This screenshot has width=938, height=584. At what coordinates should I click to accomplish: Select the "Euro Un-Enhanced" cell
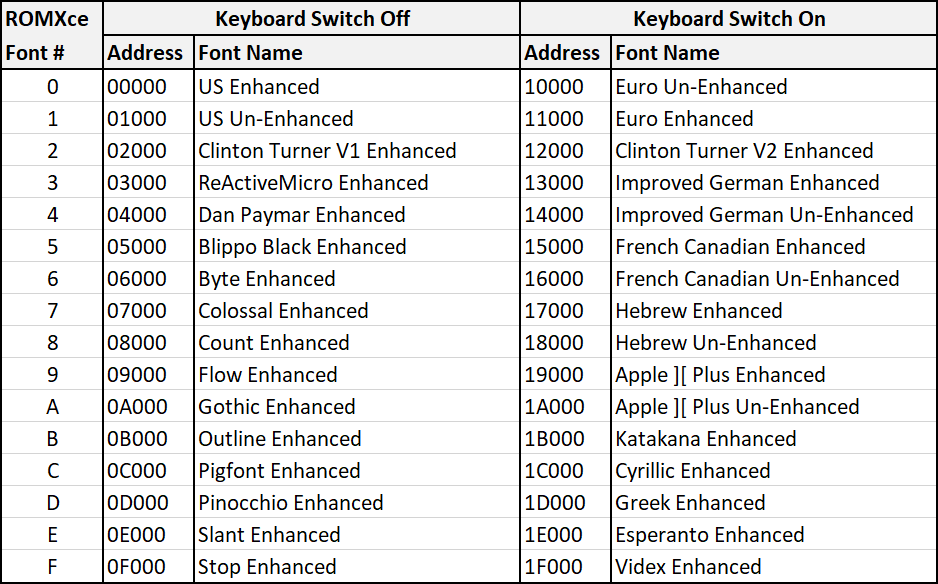701,87
